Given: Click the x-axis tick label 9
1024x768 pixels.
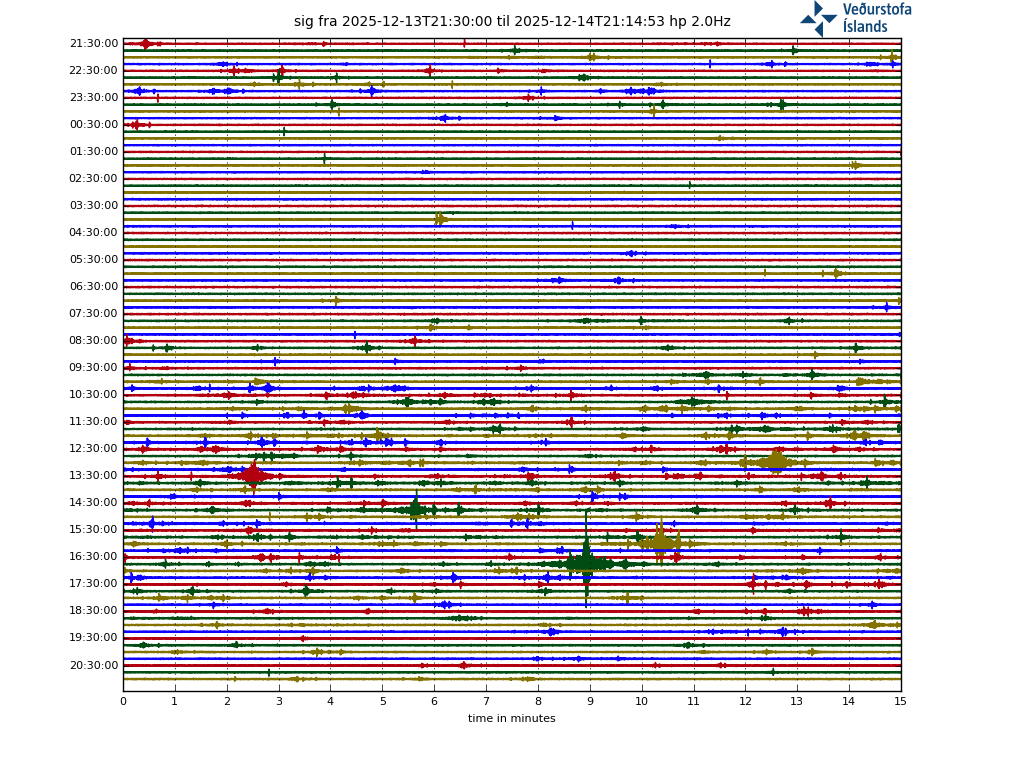Looking at the screenshot, I should (590, 702).
